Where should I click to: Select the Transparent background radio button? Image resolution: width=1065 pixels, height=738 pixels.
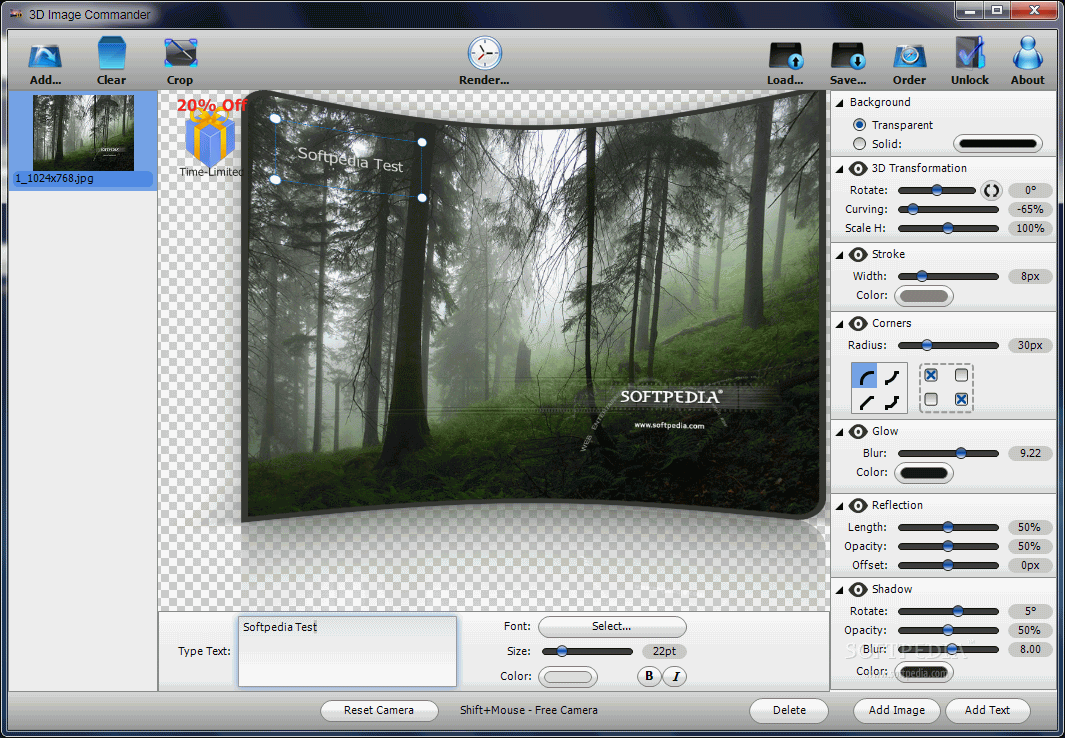pos(859,125)
